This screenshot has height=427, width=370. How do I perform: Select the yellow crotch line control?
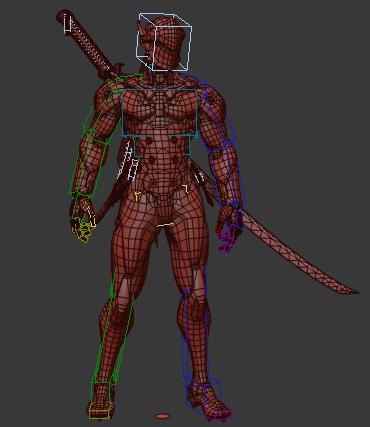click(165, 225)
